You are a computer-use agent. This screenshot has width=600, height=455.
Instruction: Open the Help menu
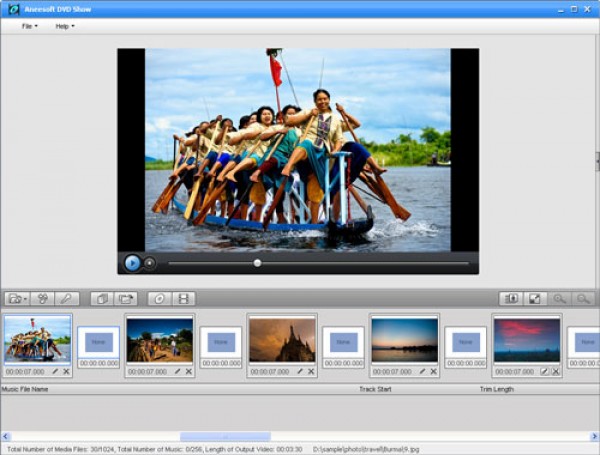[x=64, y=26]
